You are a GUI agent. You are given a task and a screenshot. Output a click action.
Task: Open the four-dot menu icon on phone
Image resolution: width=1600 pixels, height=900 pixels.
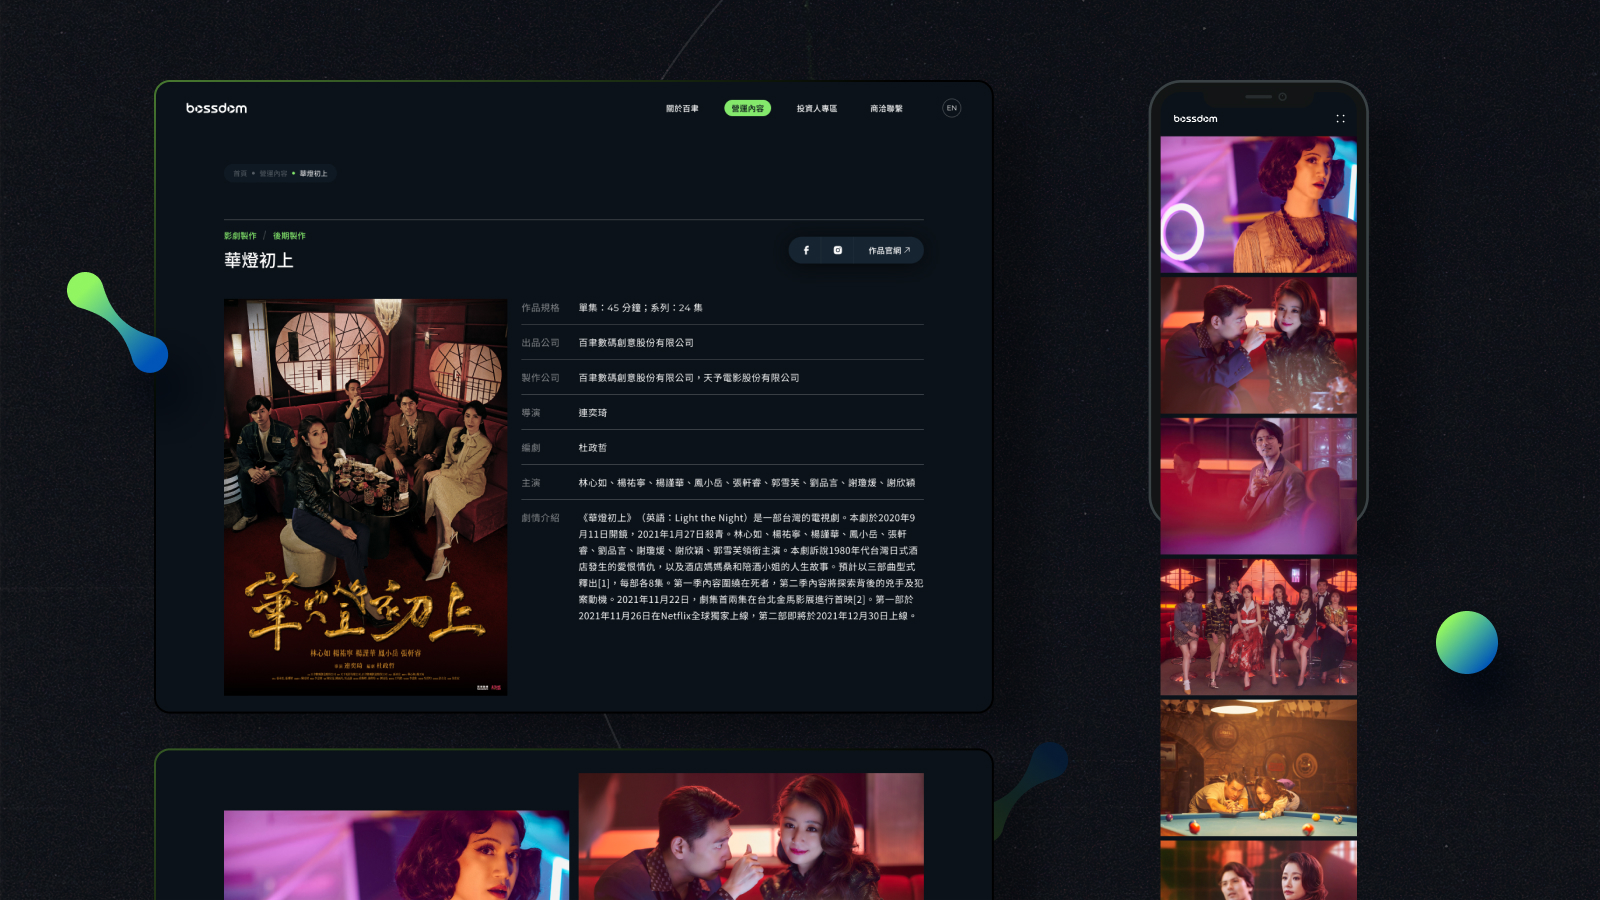click(1340, 118)
